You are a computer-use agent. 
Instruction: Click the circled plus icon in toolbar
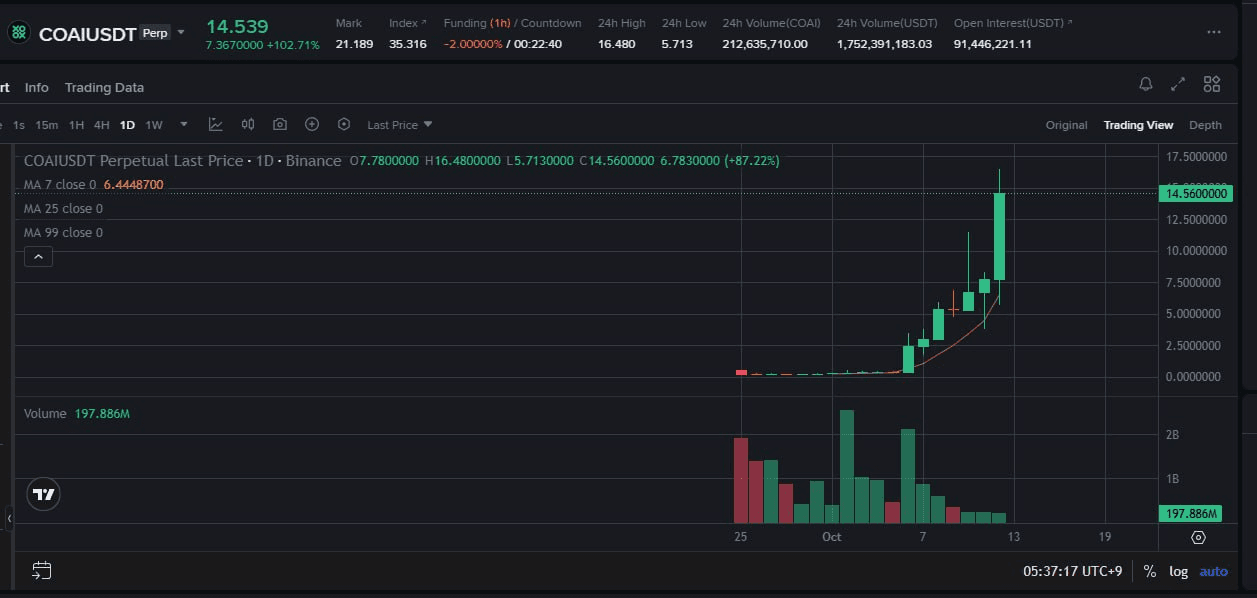tap(312, 125)
